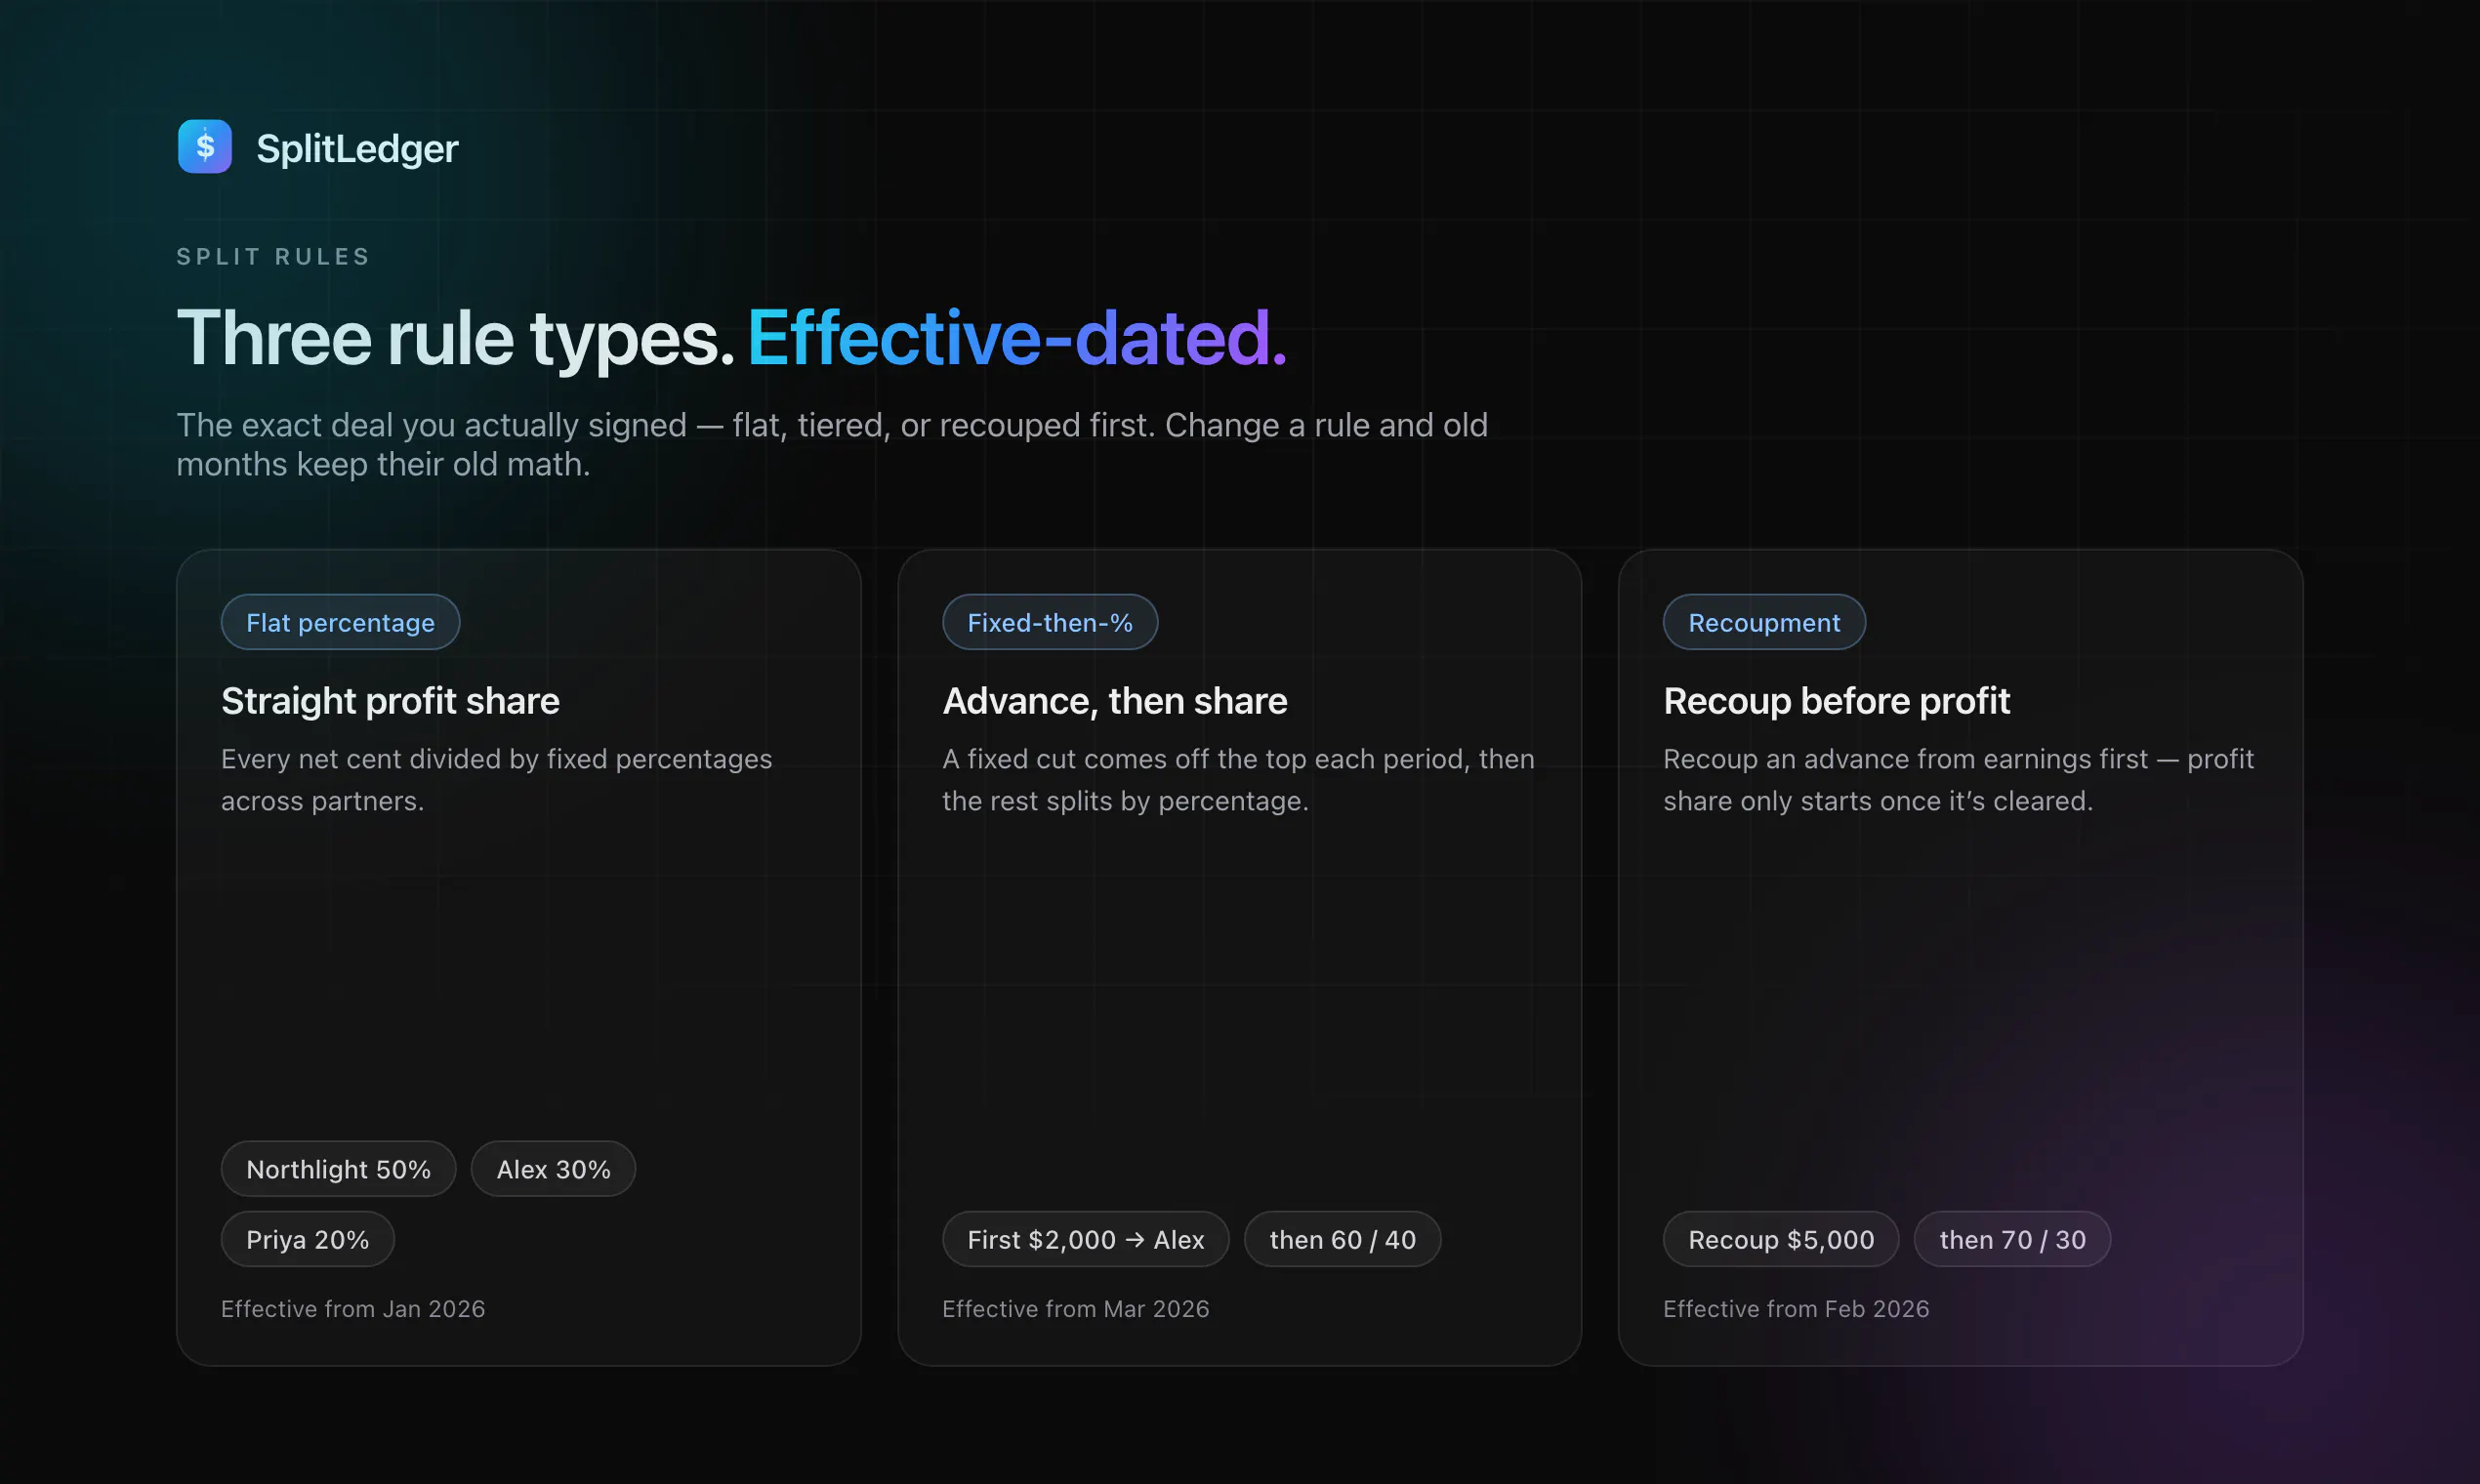
Task: Click the SplitLedger brand name
Action: [357, 148]
